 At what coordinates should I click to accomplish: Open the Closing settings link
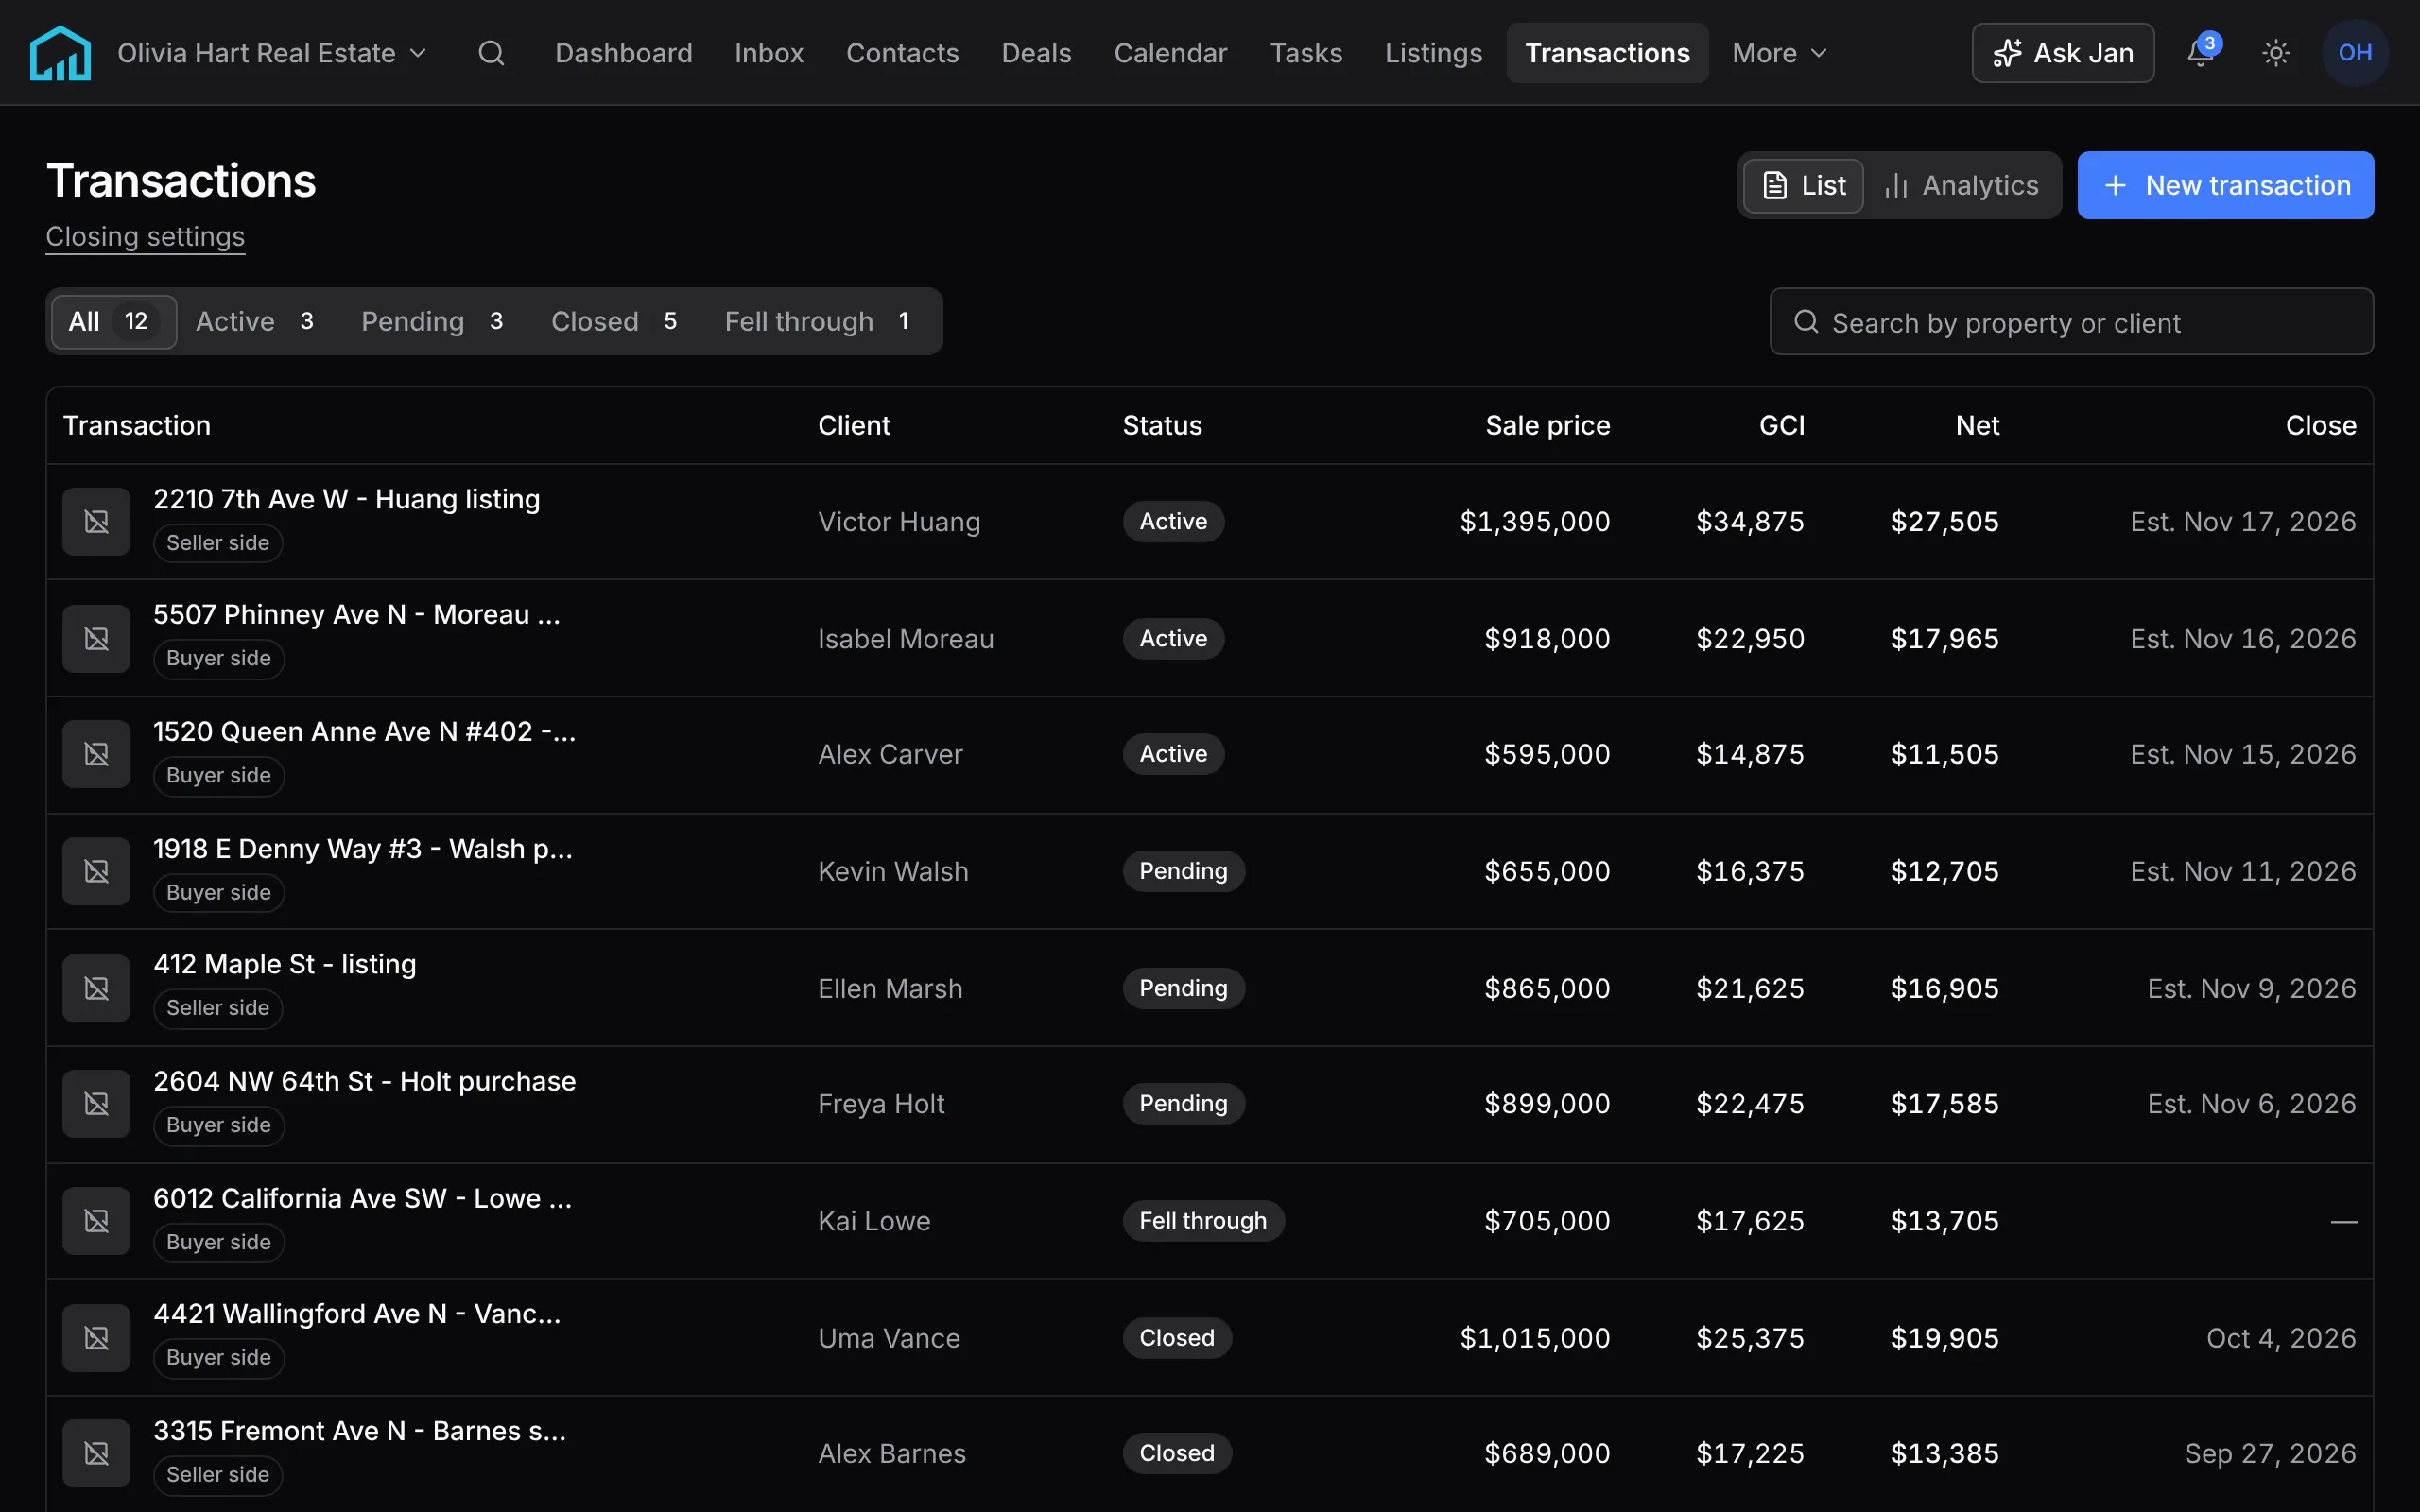click(x=145, y=237)
